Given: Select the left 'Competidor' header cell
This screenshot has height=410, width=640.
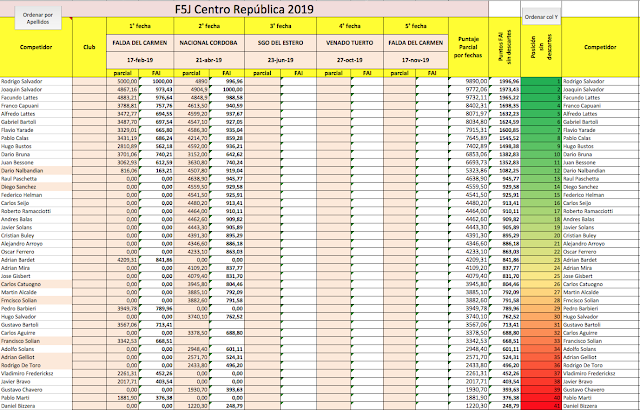Looking at the screenshot, I should (36, 47).
